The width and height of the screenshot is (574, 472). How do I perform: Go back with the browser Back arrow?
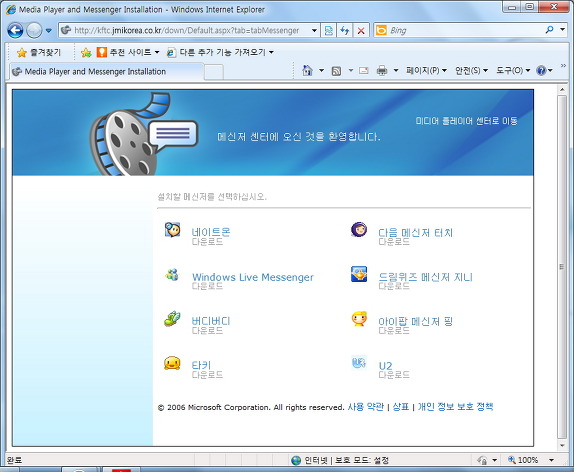15,30
